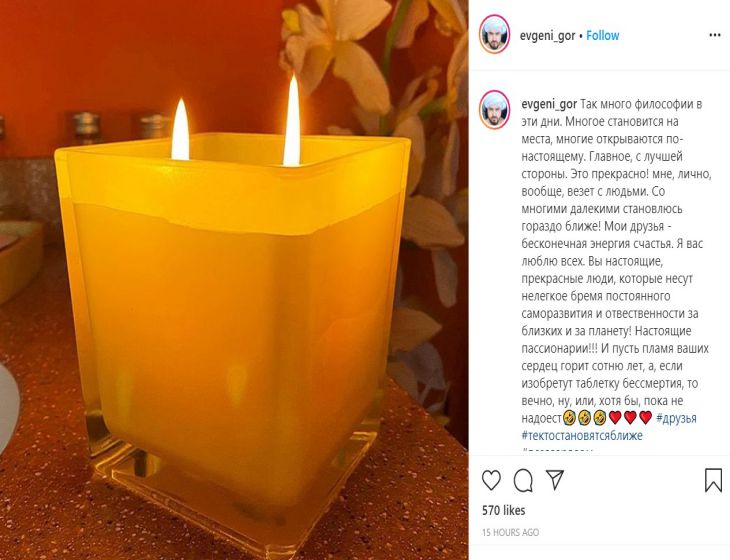Follow evgeni_gor
This screenshot has width=730, height=560.
[602, 35]
